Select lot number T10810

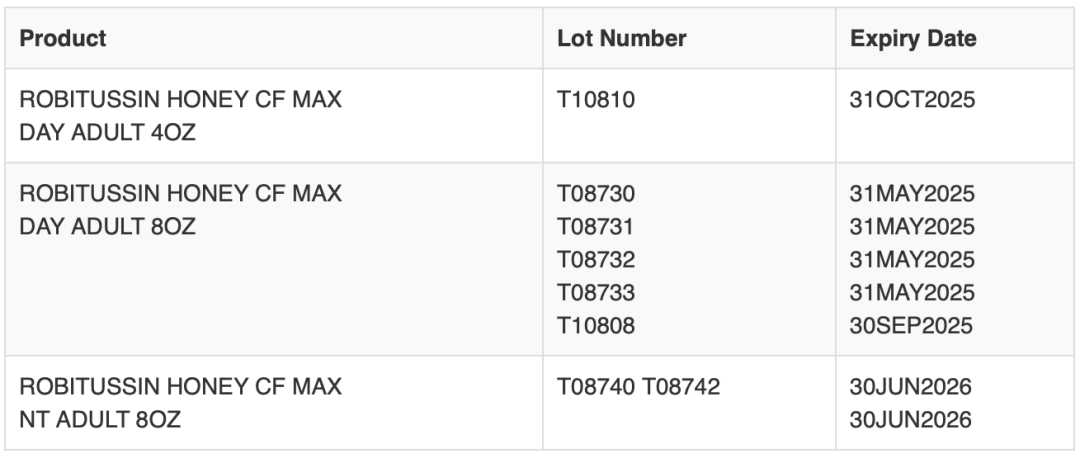(596, 100)
